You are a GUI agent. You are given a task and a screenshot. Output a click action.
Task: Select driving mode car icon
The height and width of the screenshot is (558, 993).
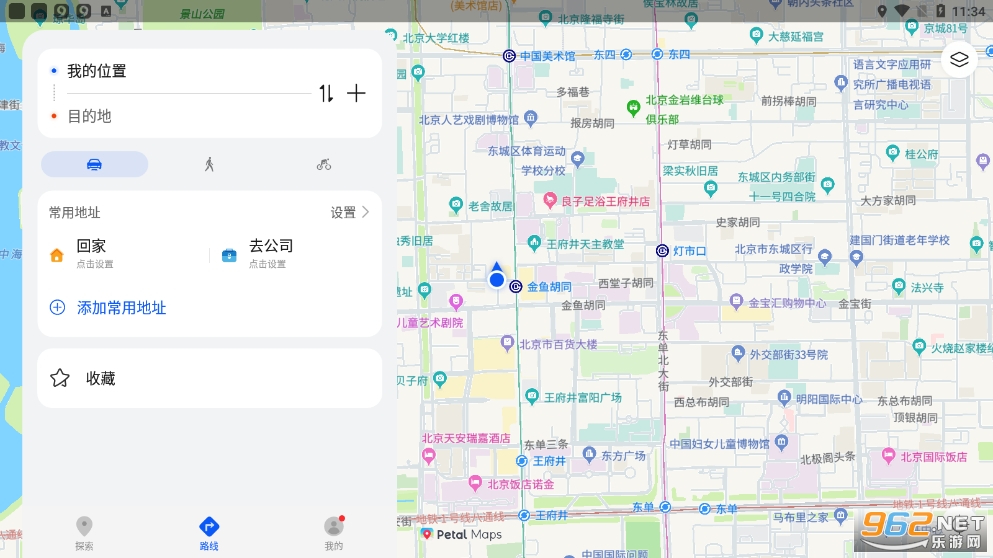click(x=94, y=164)
